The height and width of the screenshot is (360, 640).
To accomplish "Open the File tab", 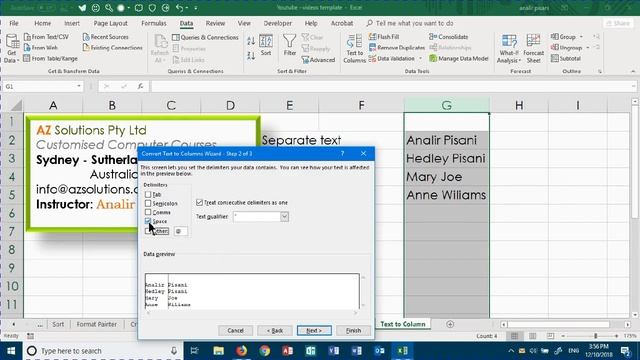I will [x=14, y=23].
